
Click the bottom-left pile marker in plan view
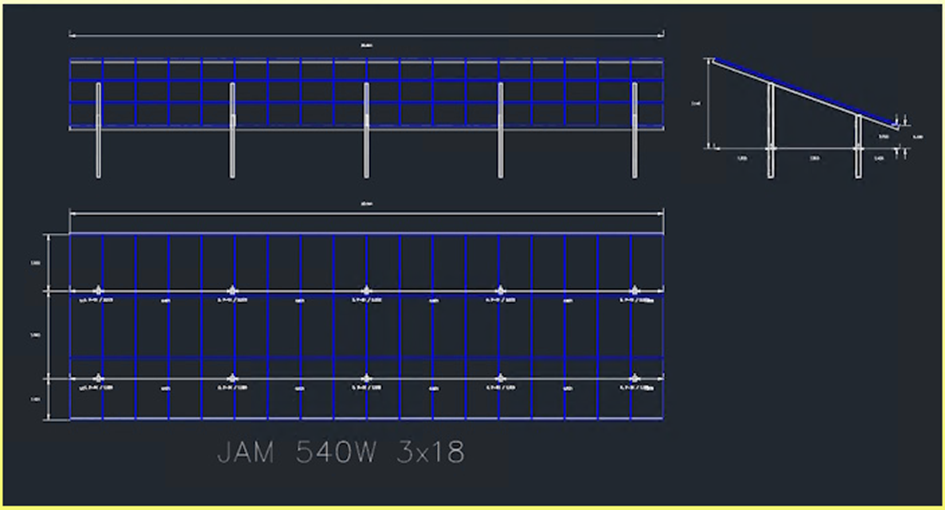(98, 378)
